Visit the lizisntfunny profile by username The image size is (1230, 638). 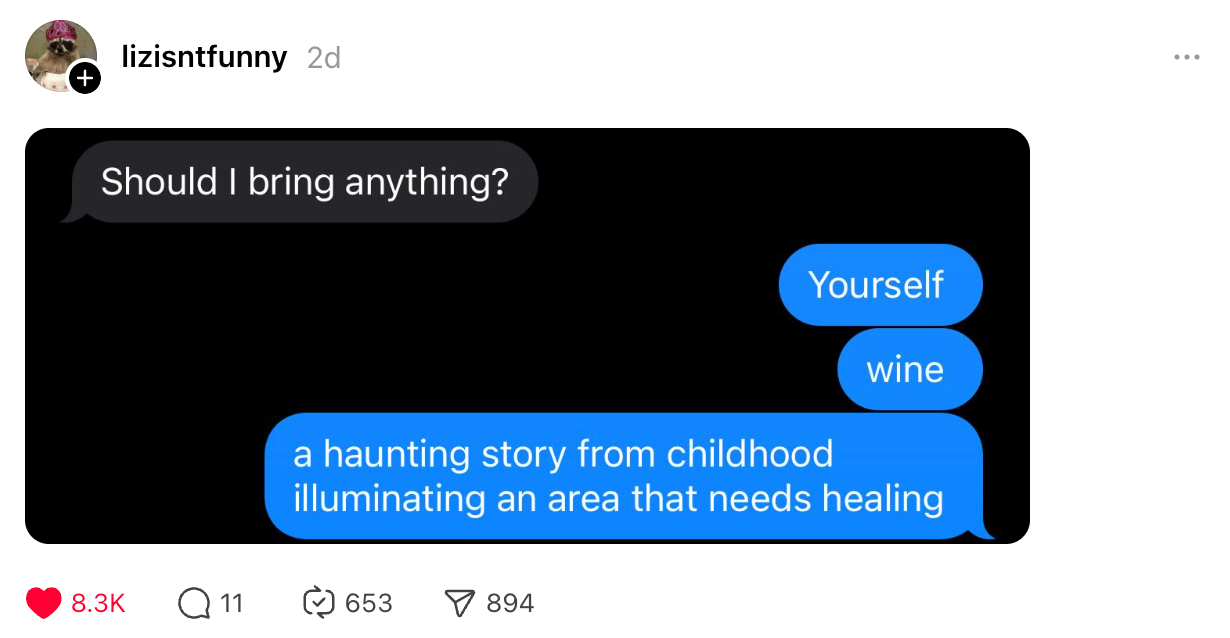click(204, 57)
